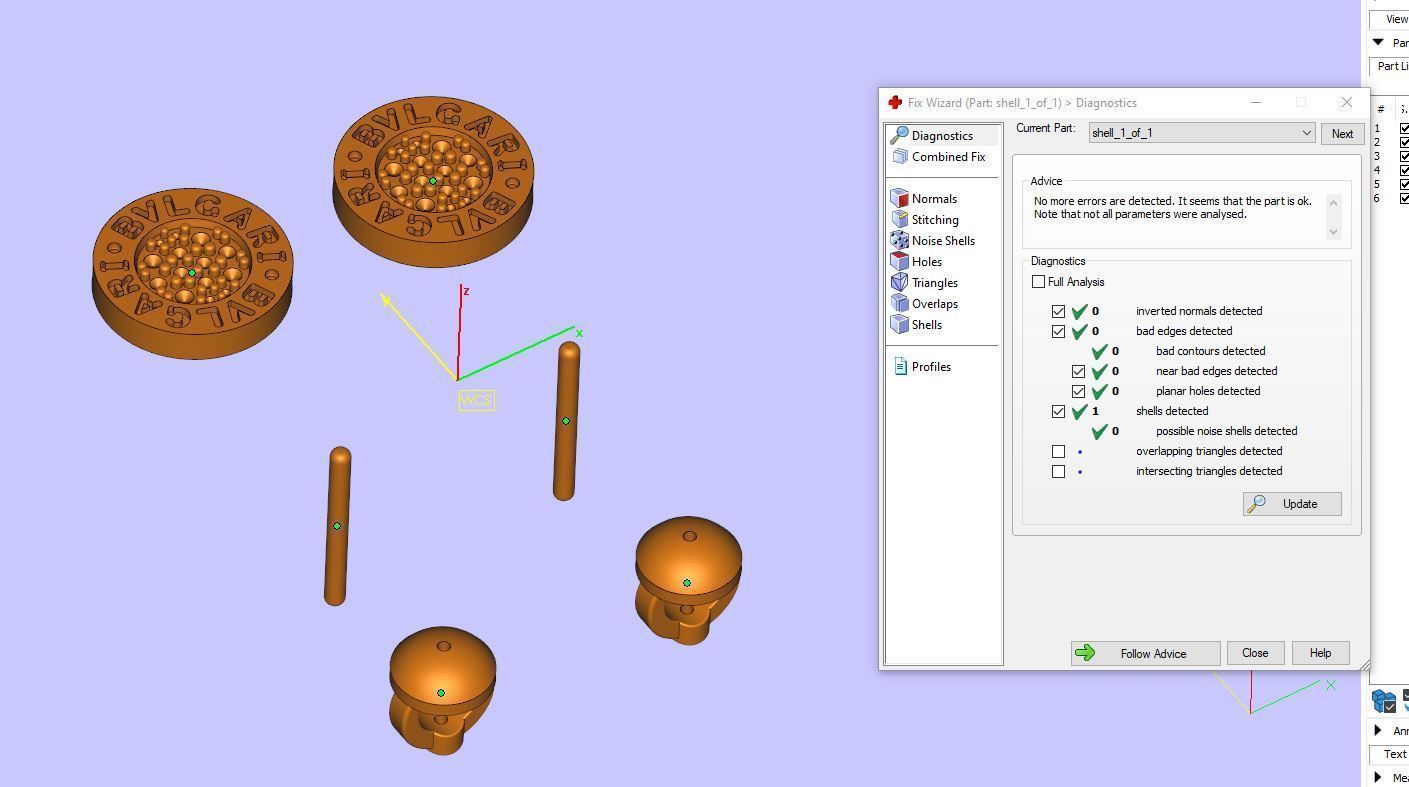The width and height of the screenshot is (1409, 787).
Task: Uncheck planar holes detected checkbox
Action: pos(1078,391)
